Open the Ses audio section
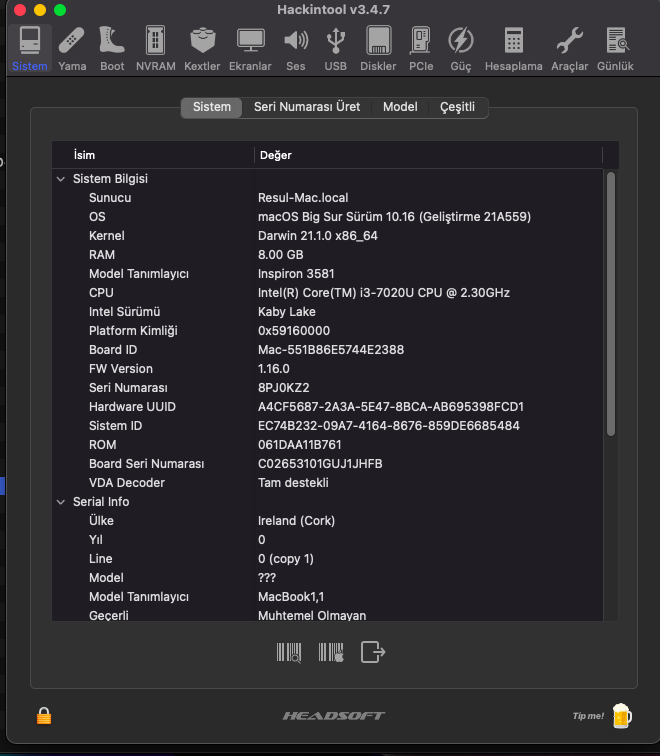 (x=296, y=49)
